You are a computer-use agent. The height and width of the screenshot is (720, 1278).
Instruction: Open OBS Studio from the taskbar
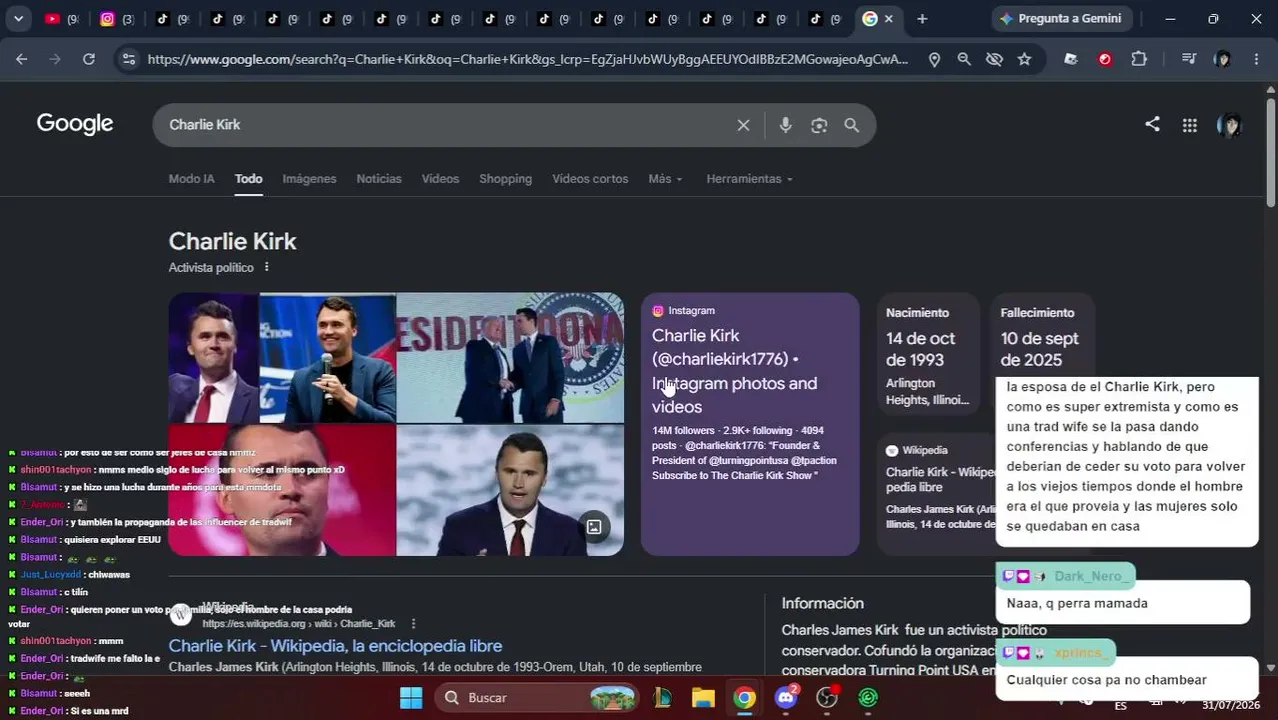click(827, 697)
